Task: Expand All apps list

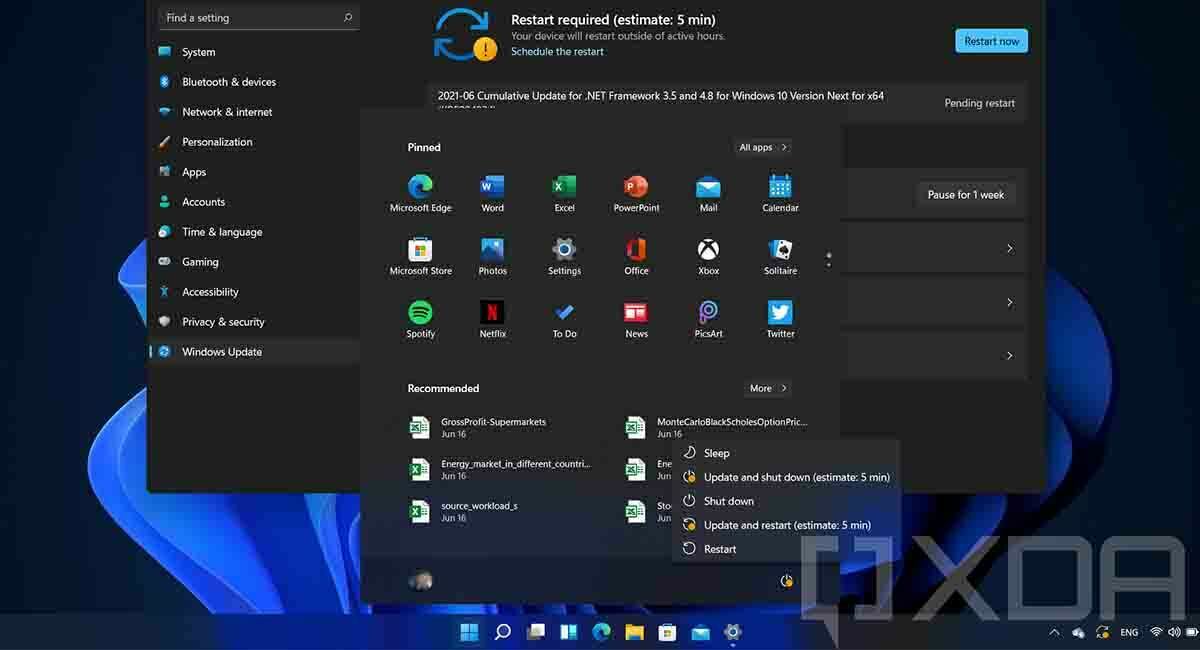Action: (763, 147)
